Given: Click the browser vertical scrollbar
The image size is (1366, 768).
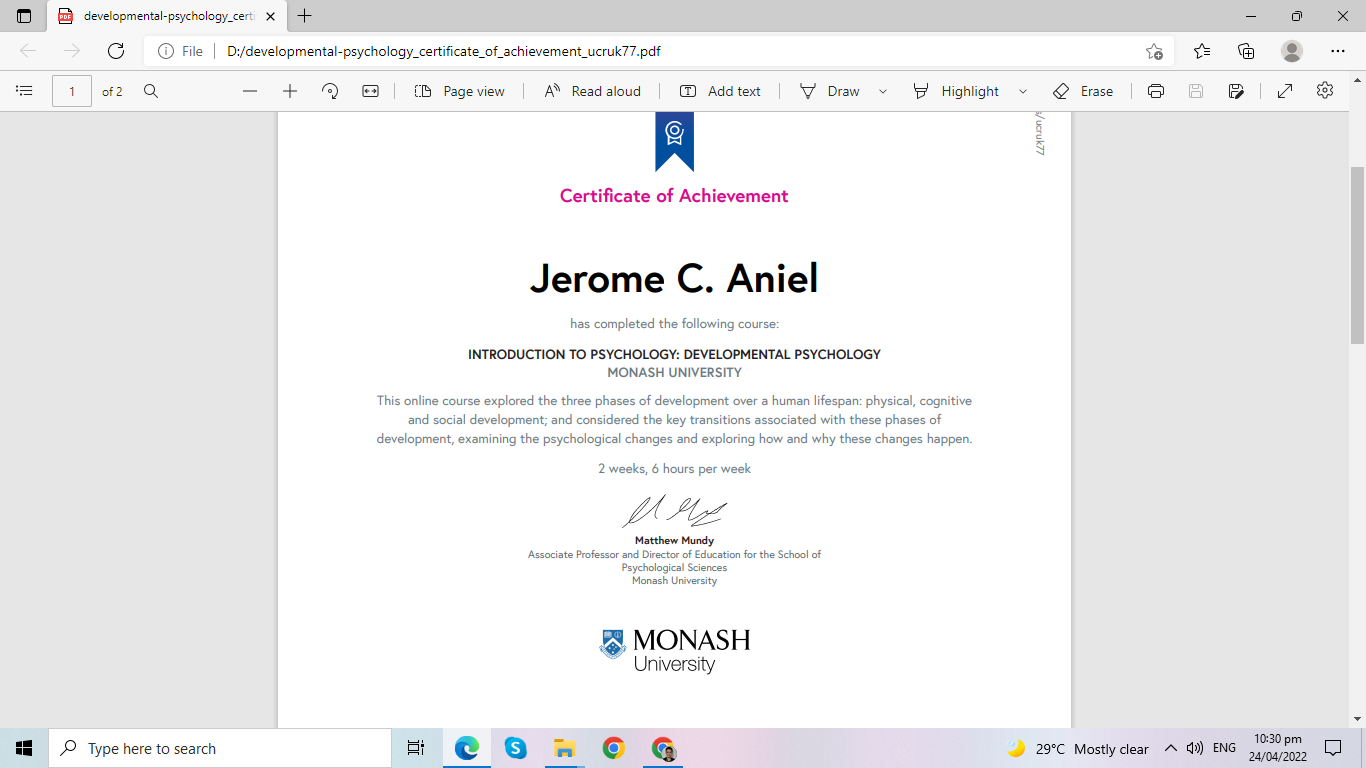Looking at the screenshot, I should click(1357, 255).
